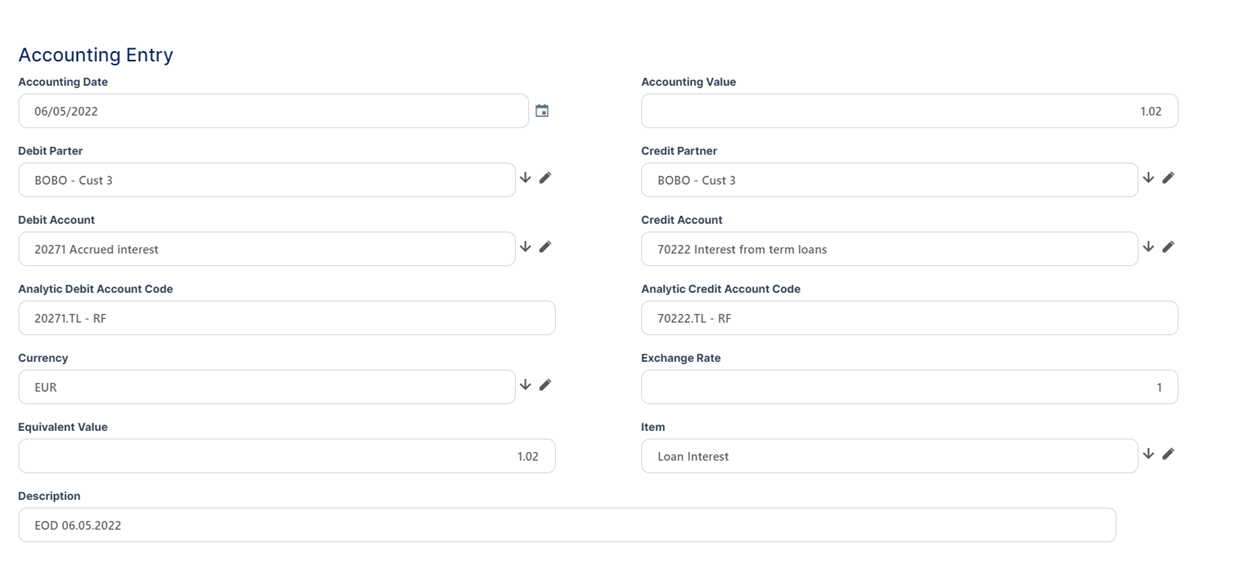Click the pencil icon beside Credit Account
1240x577 pixels.
(x=1168, y=247)
